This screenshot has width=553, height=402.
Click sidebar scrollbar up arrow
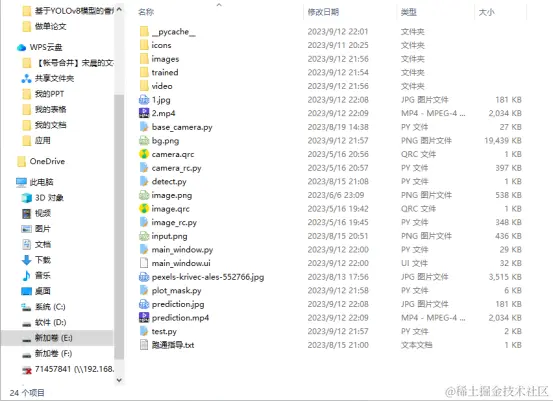point(119,10)
